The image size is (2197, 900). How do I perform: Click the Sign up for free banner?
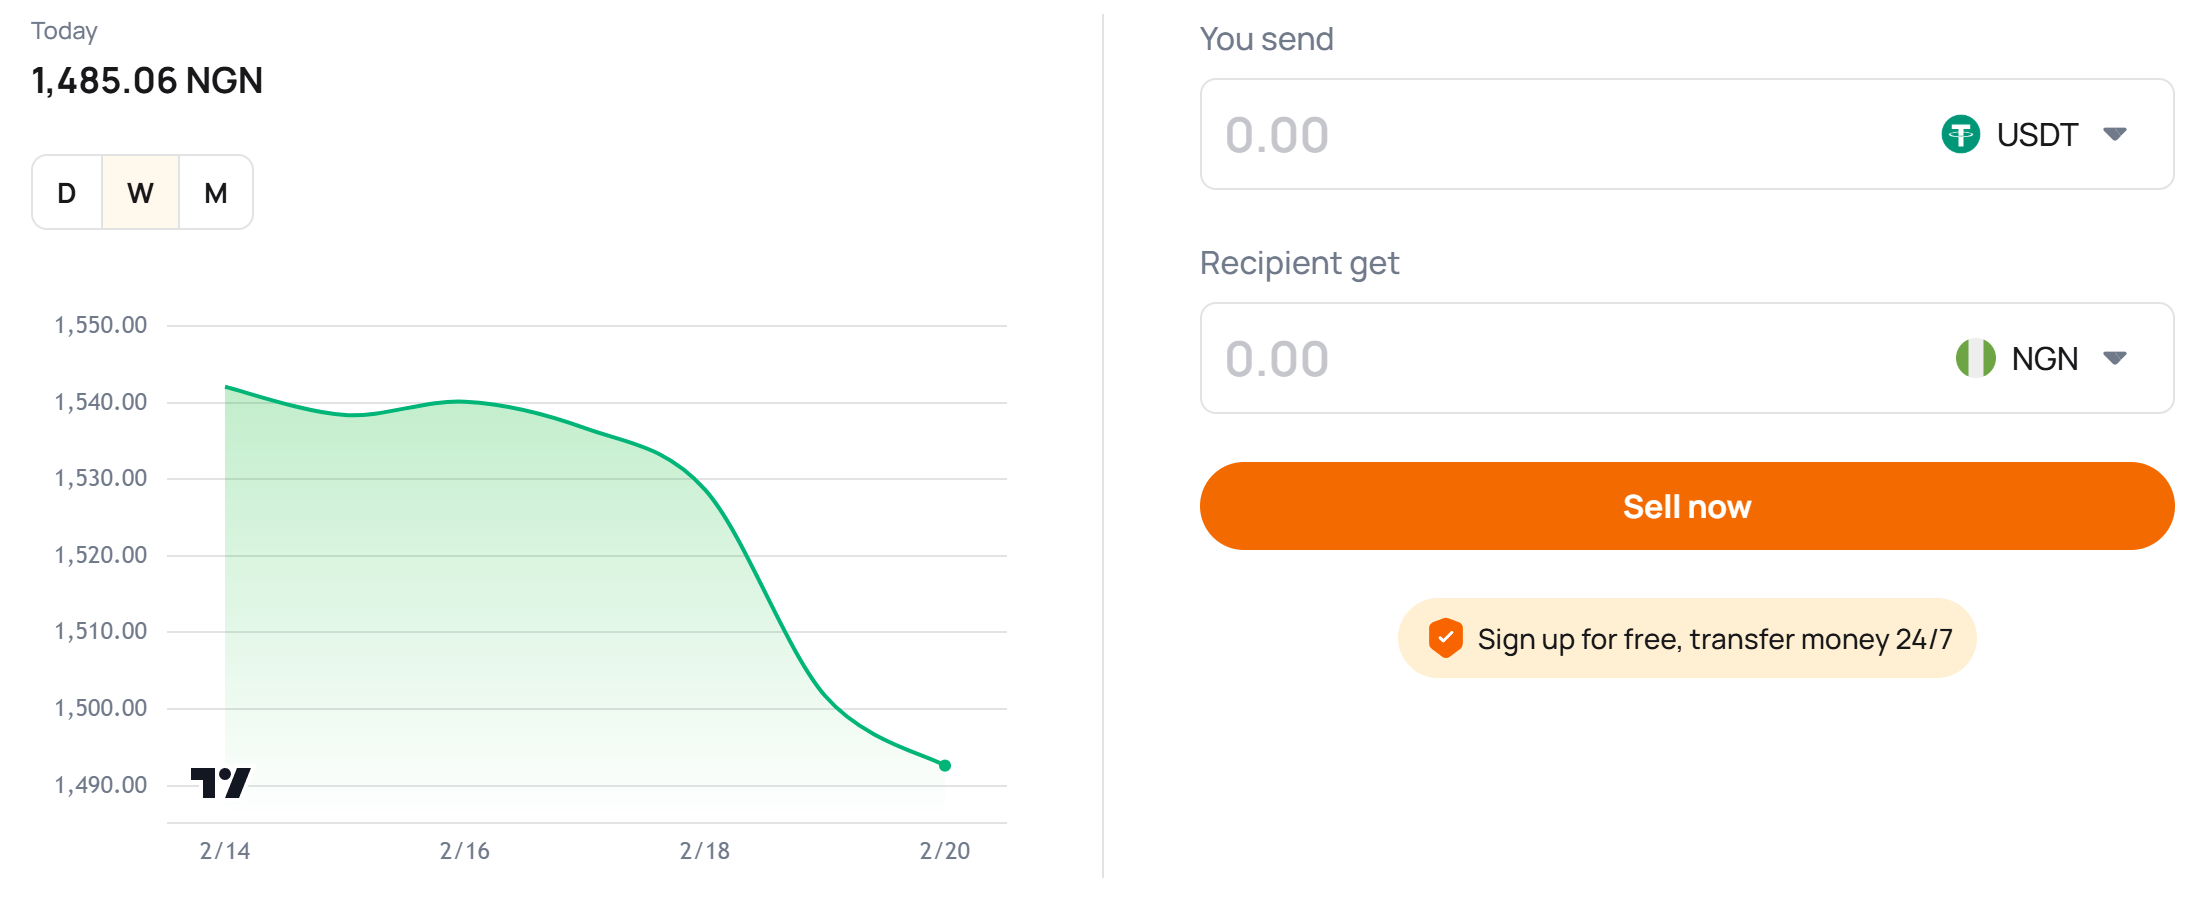(1713, 639)
